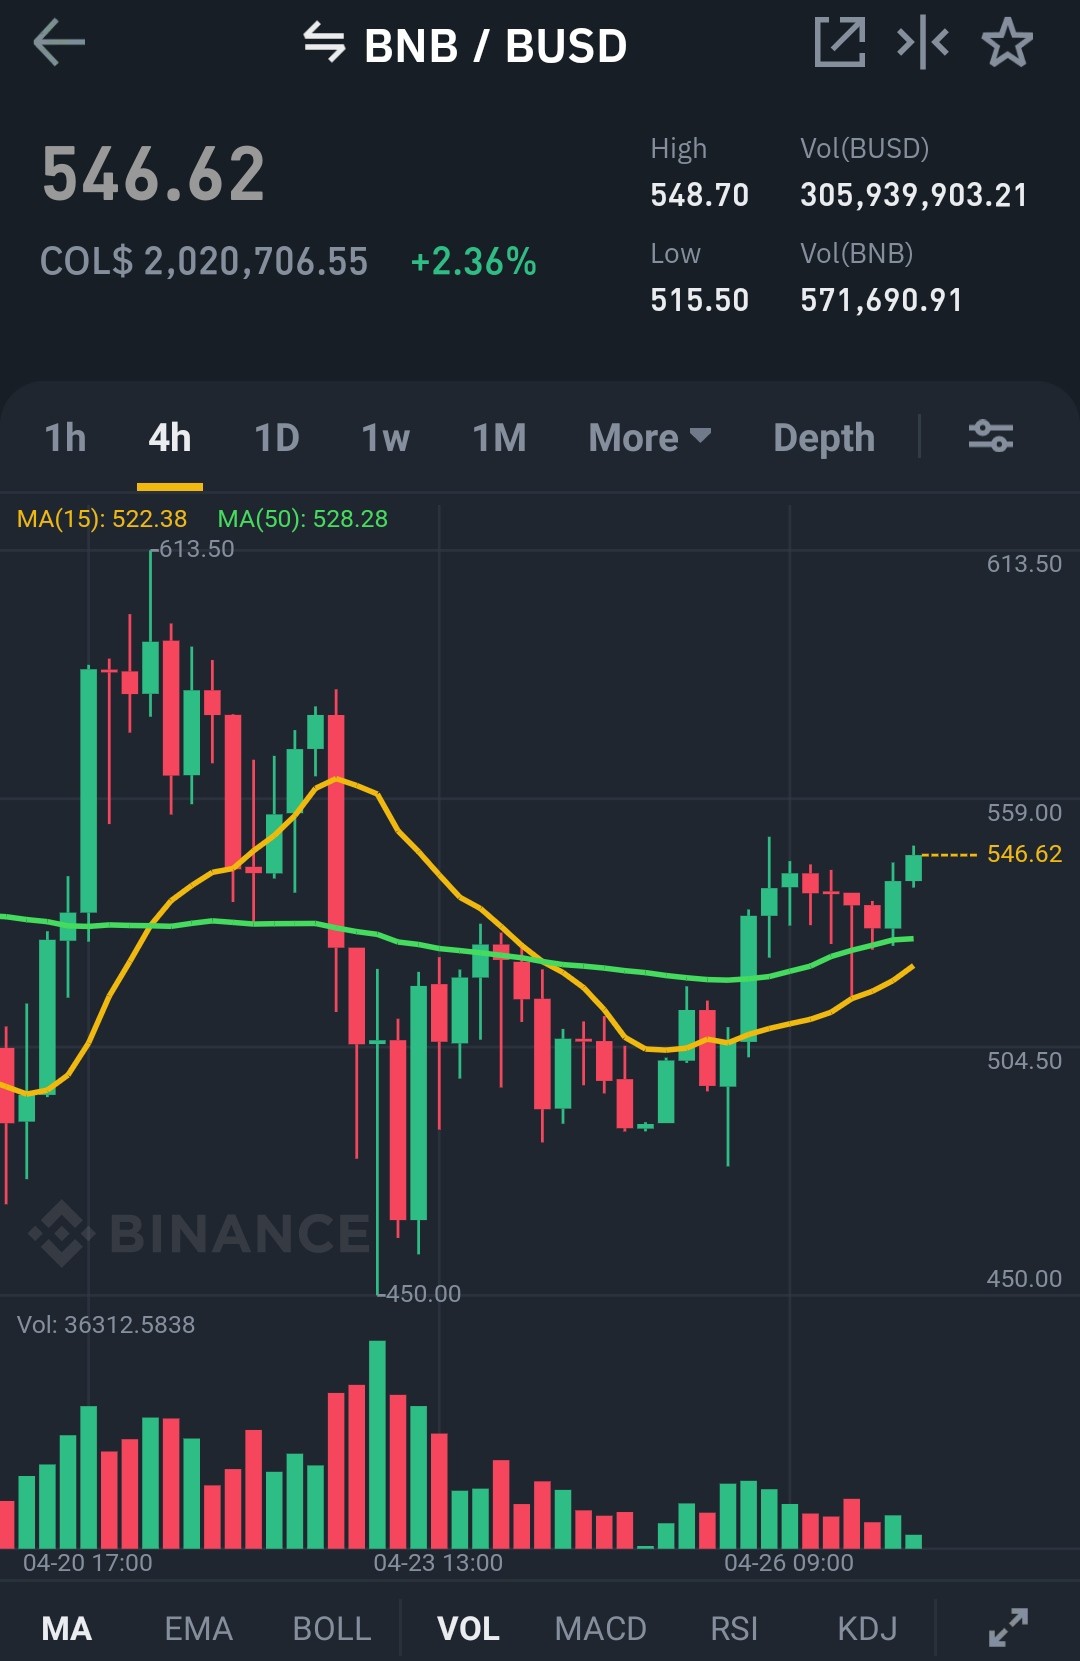Toggle the EMA indicator overlay

coord(198,1628)
